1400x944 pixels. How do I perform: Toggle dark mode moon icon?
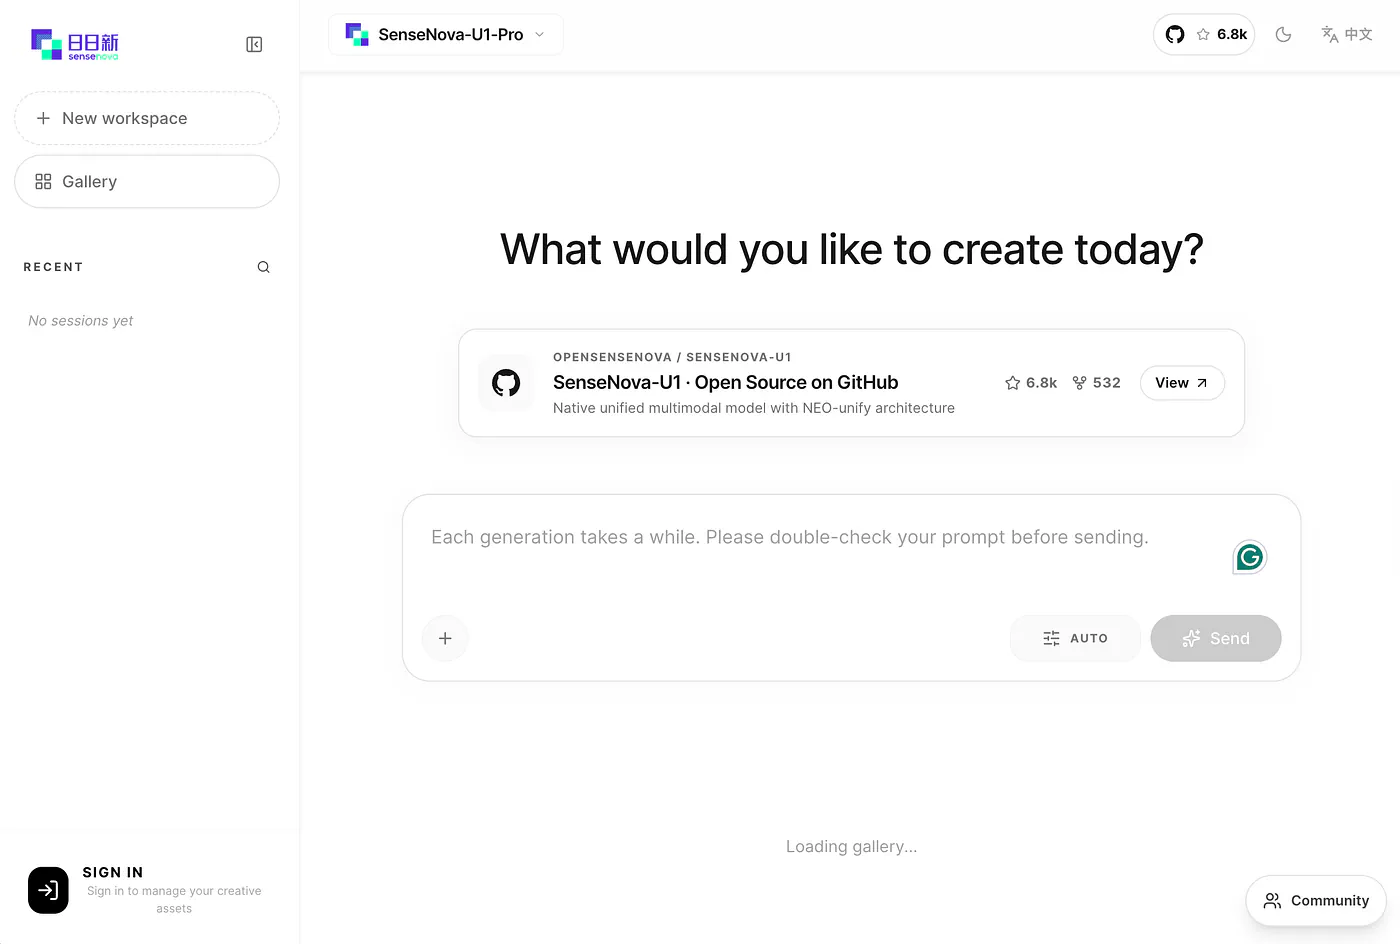[1284, 34]
